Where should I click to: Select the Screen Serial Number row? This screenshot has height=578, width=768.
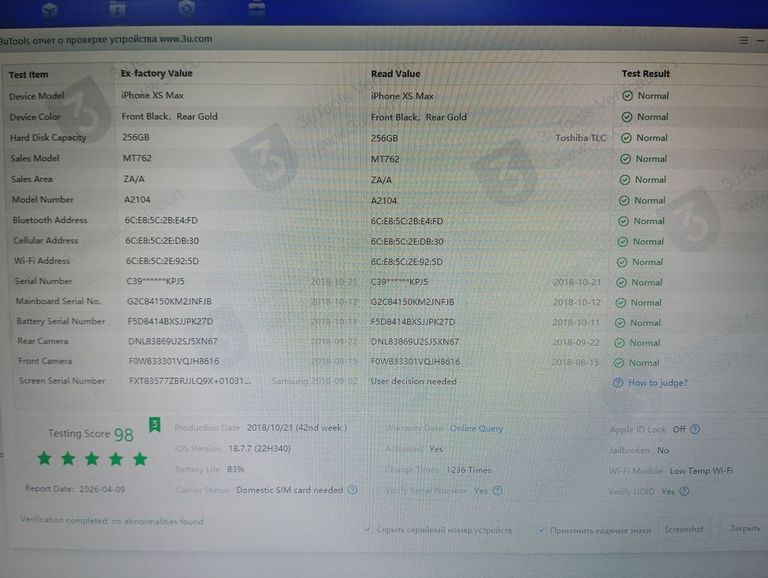tap(62, 381)
